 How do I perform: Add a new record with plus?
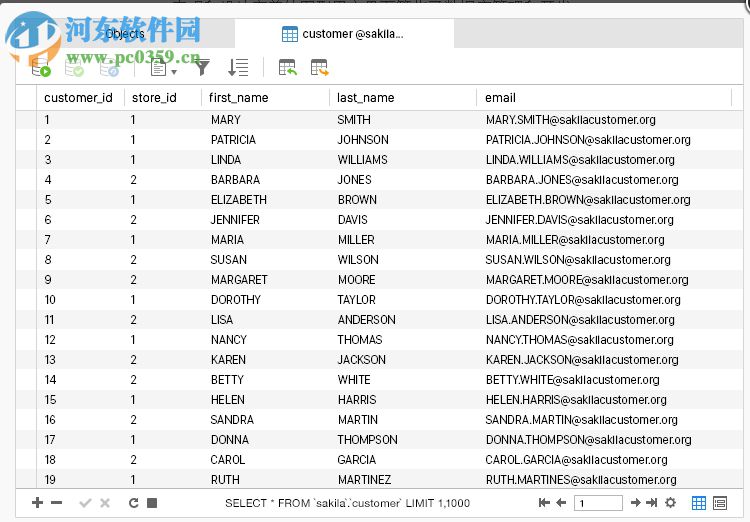[x=37, y=502]
